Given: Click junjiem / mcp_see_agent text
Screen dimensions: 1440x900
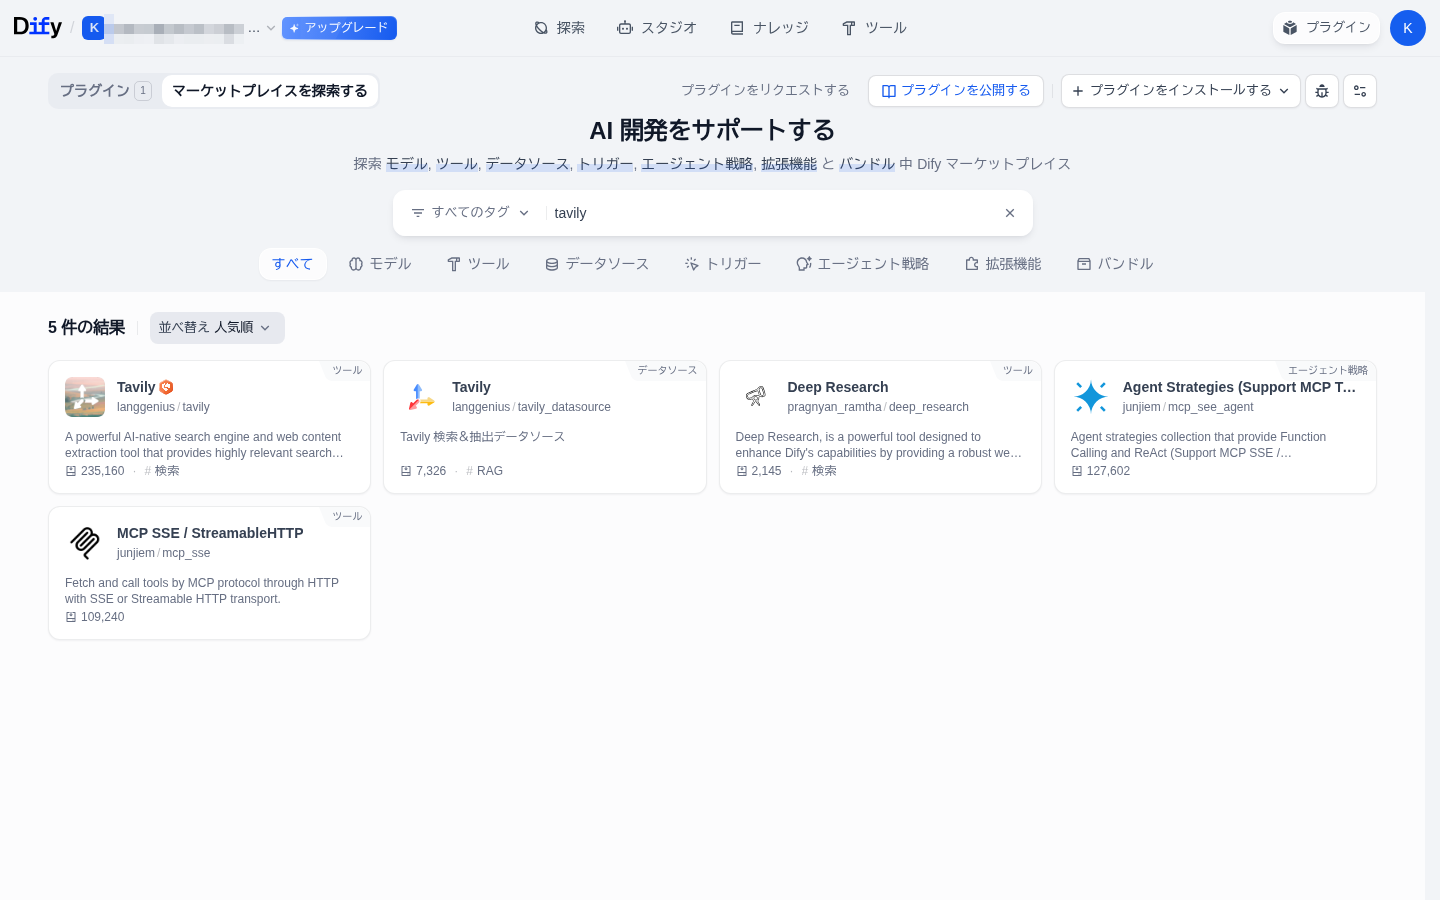Looking at the screenshot, I should [1188, 407].
